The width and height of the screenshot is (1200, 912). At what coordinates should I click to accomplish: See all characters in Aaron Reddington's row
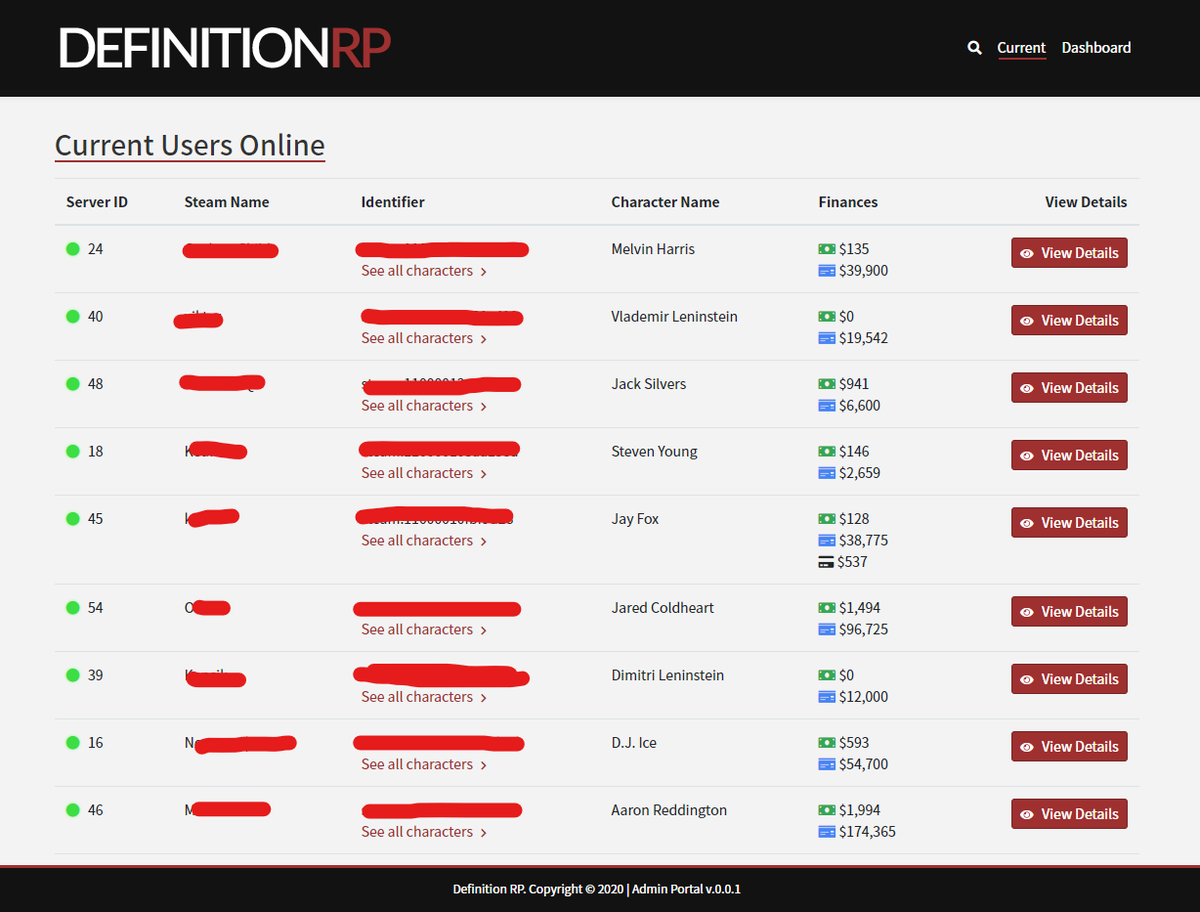click(x=424, y=832)
